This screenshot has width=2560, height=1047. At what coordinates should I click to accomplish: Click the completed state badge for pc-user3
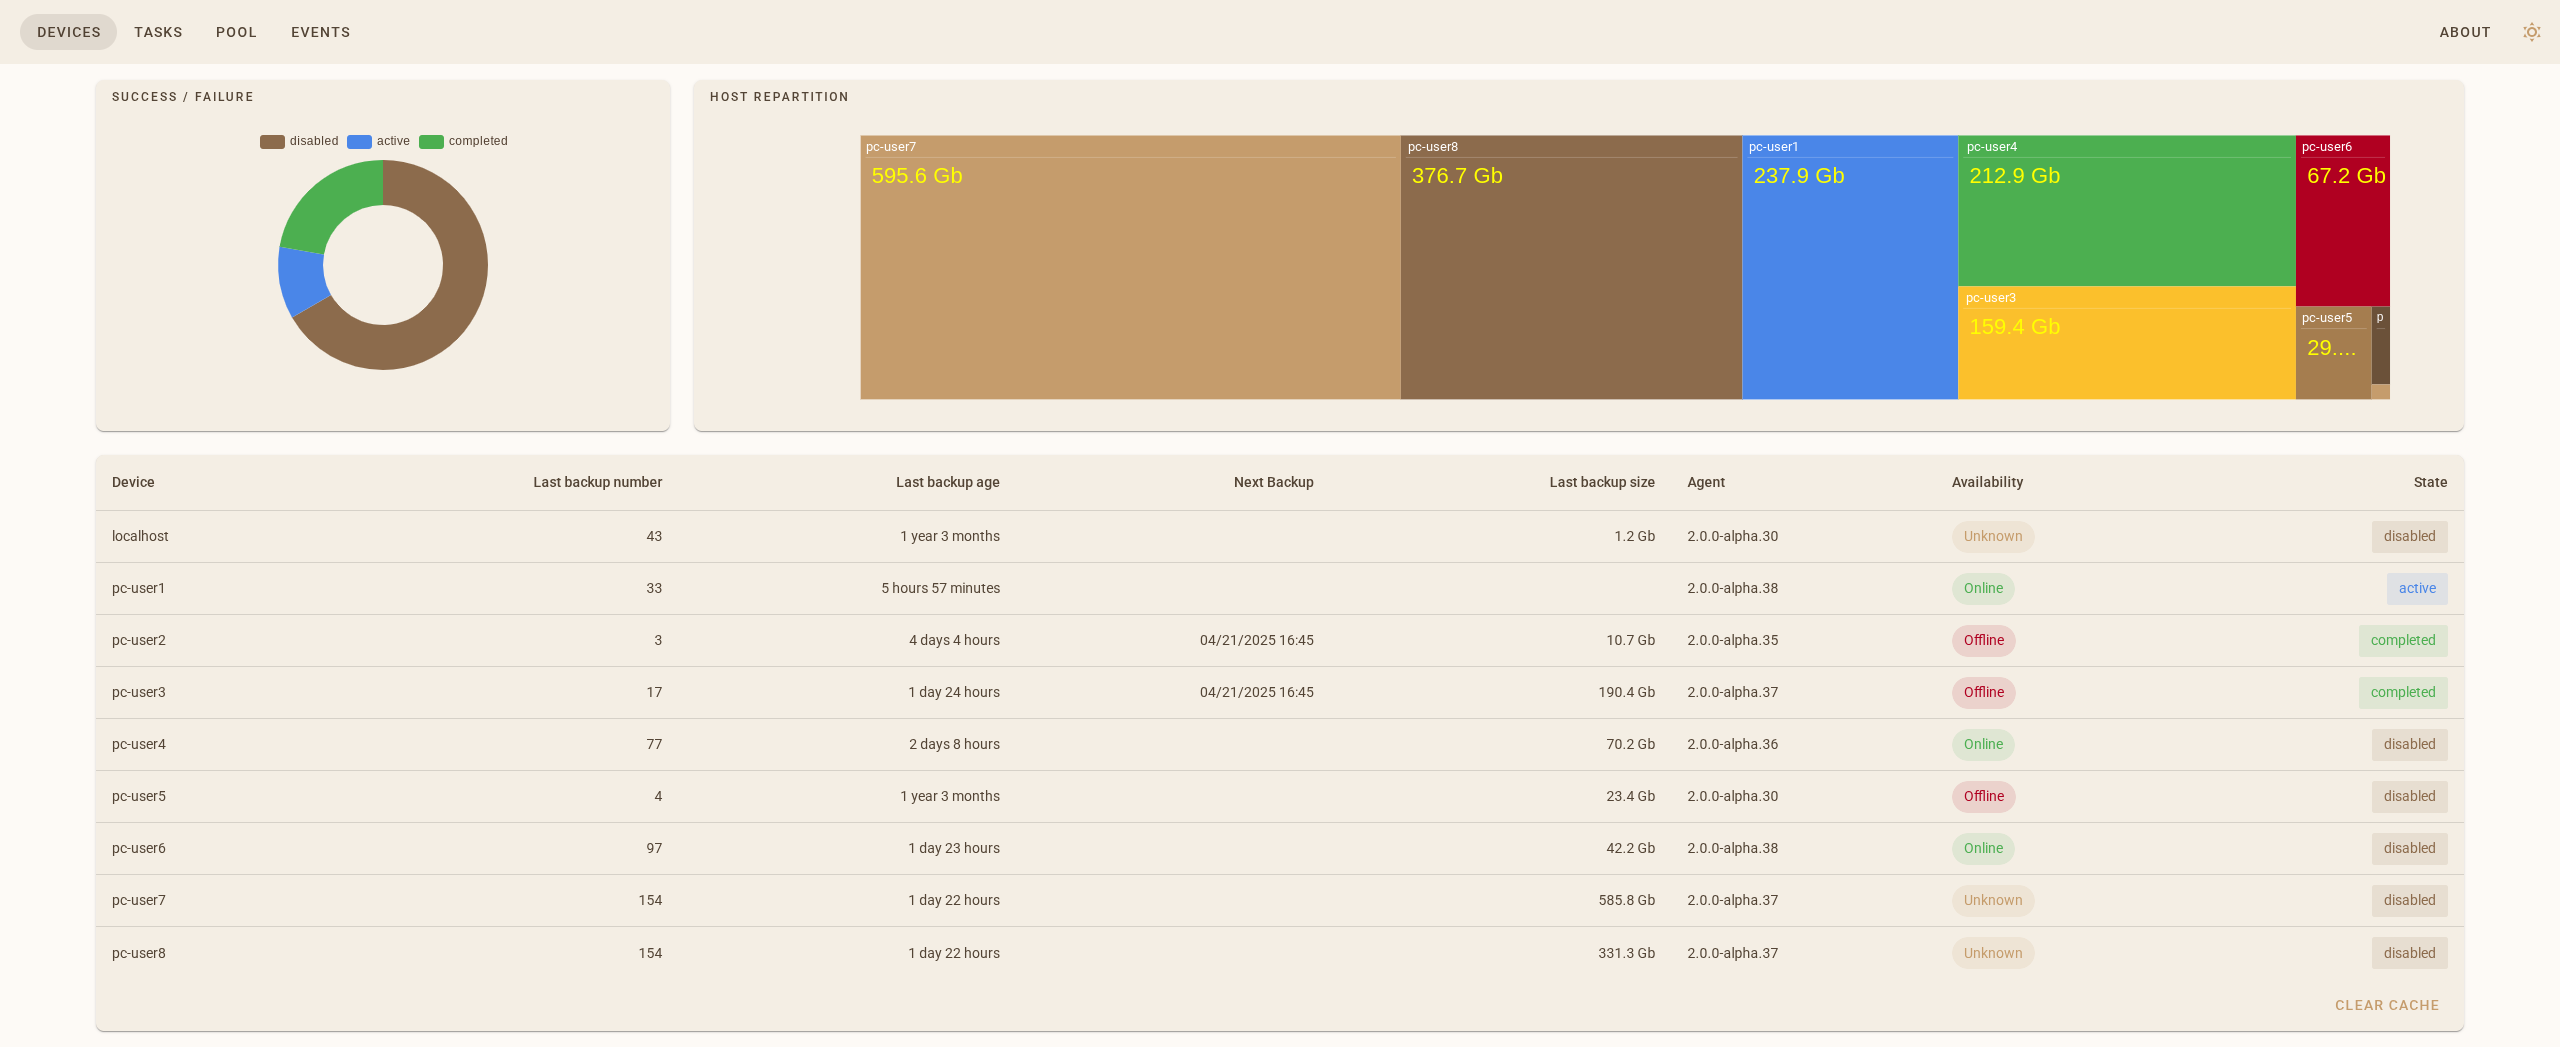pyautogui.click(x=2403, y=693)
